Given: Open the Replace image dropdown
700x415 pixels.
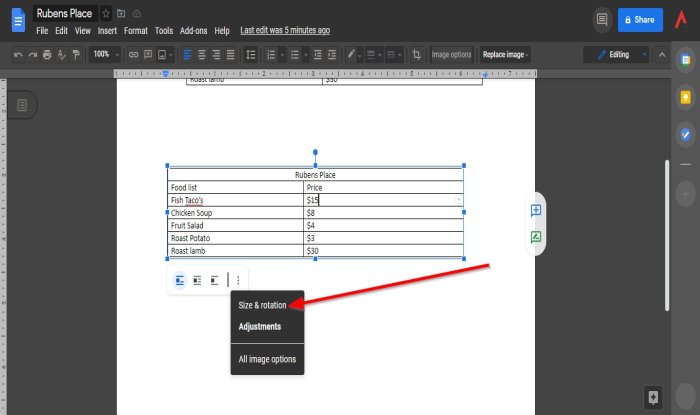Looking at the screenshot, I should coord(504,54).
